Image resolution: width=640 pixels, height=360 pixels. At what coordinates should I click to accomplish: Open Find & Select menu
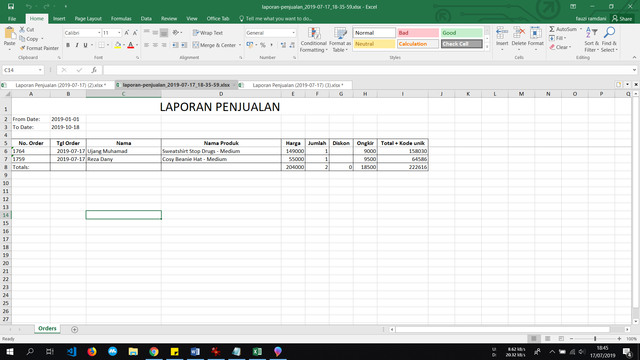[609, 40]
